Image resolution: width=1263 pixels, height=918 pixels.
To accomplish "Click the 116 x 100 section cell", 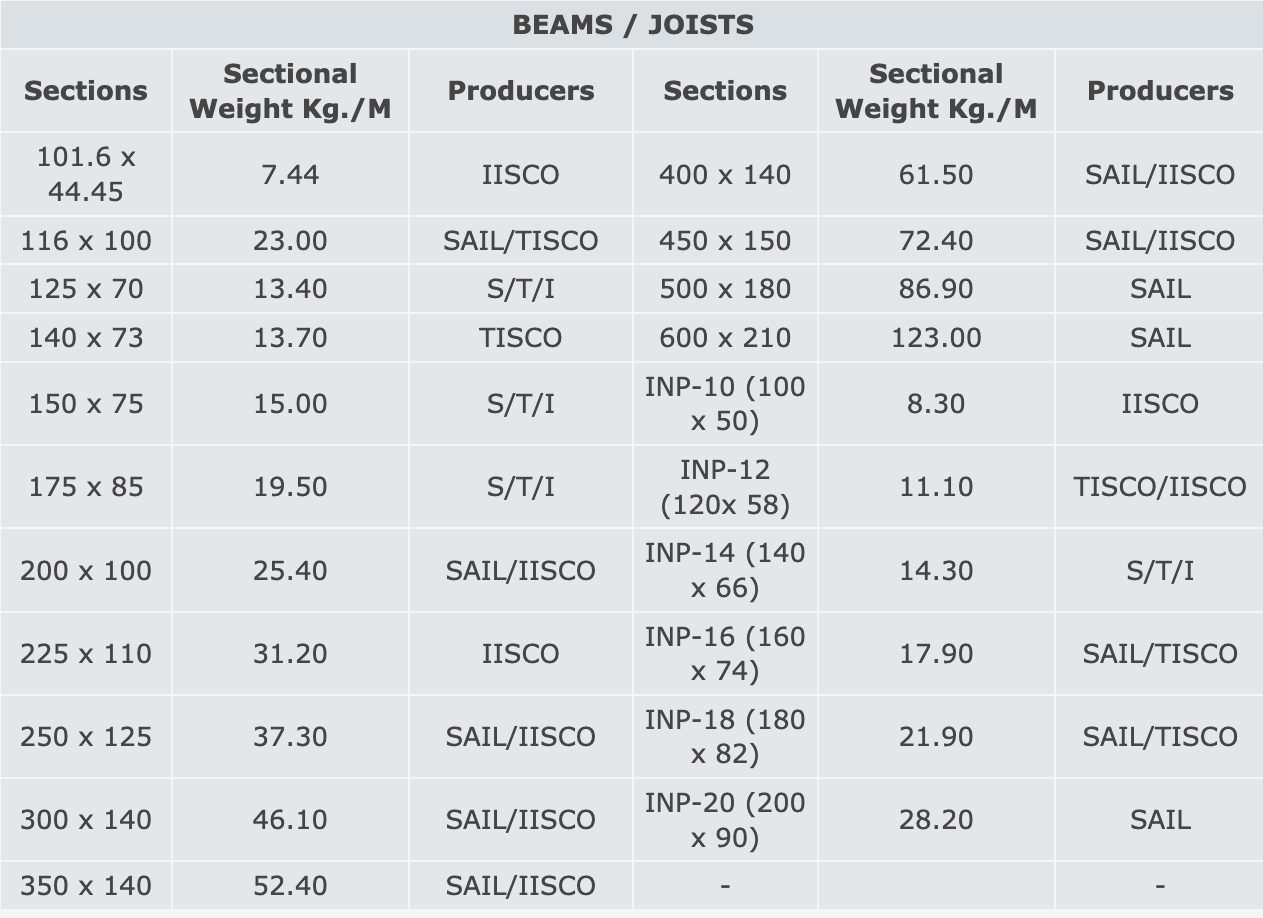I will click(85, 241).
